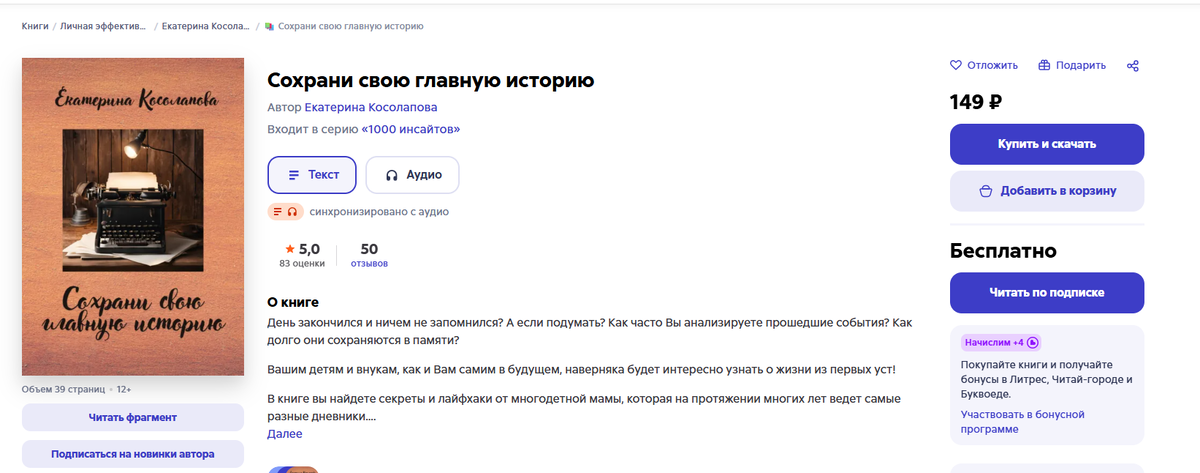The width and height of the screenshot is (1200, 473).
Task: Open Участвовать в бонусной программе link
Action: (1023, 421)
